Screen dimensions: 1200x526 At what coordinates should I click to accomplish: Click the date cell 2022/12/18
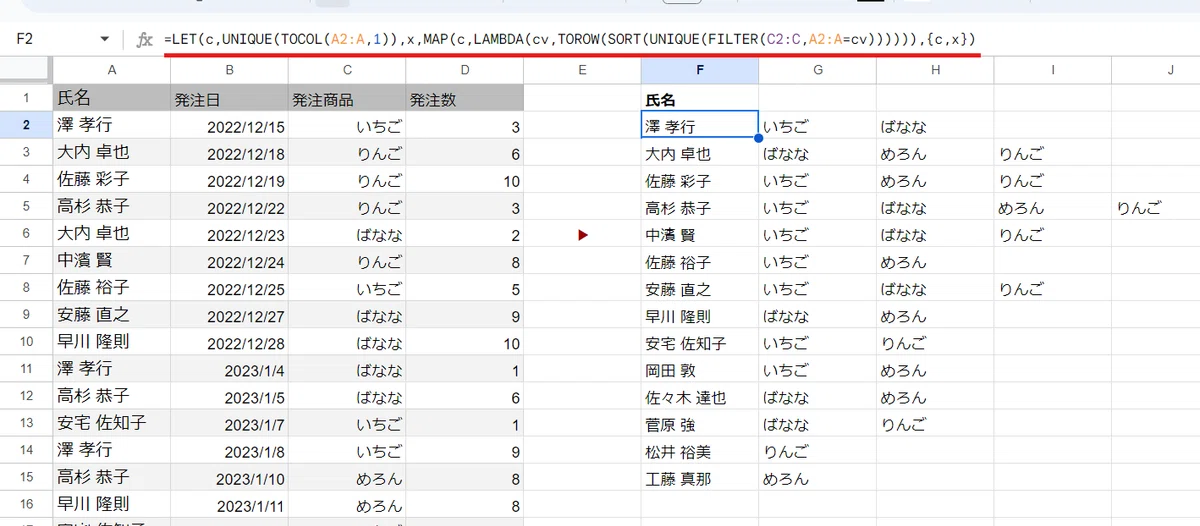(229, 152)
